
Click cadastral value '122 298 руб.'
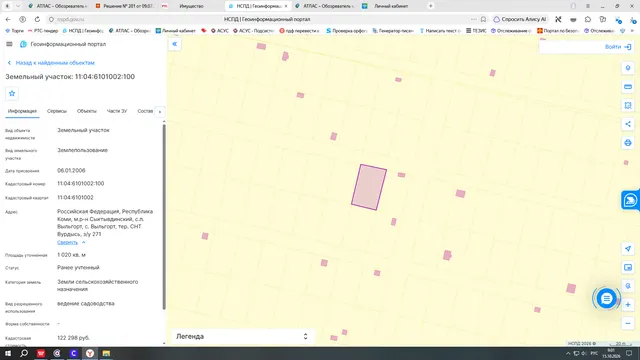pos(73,338)
